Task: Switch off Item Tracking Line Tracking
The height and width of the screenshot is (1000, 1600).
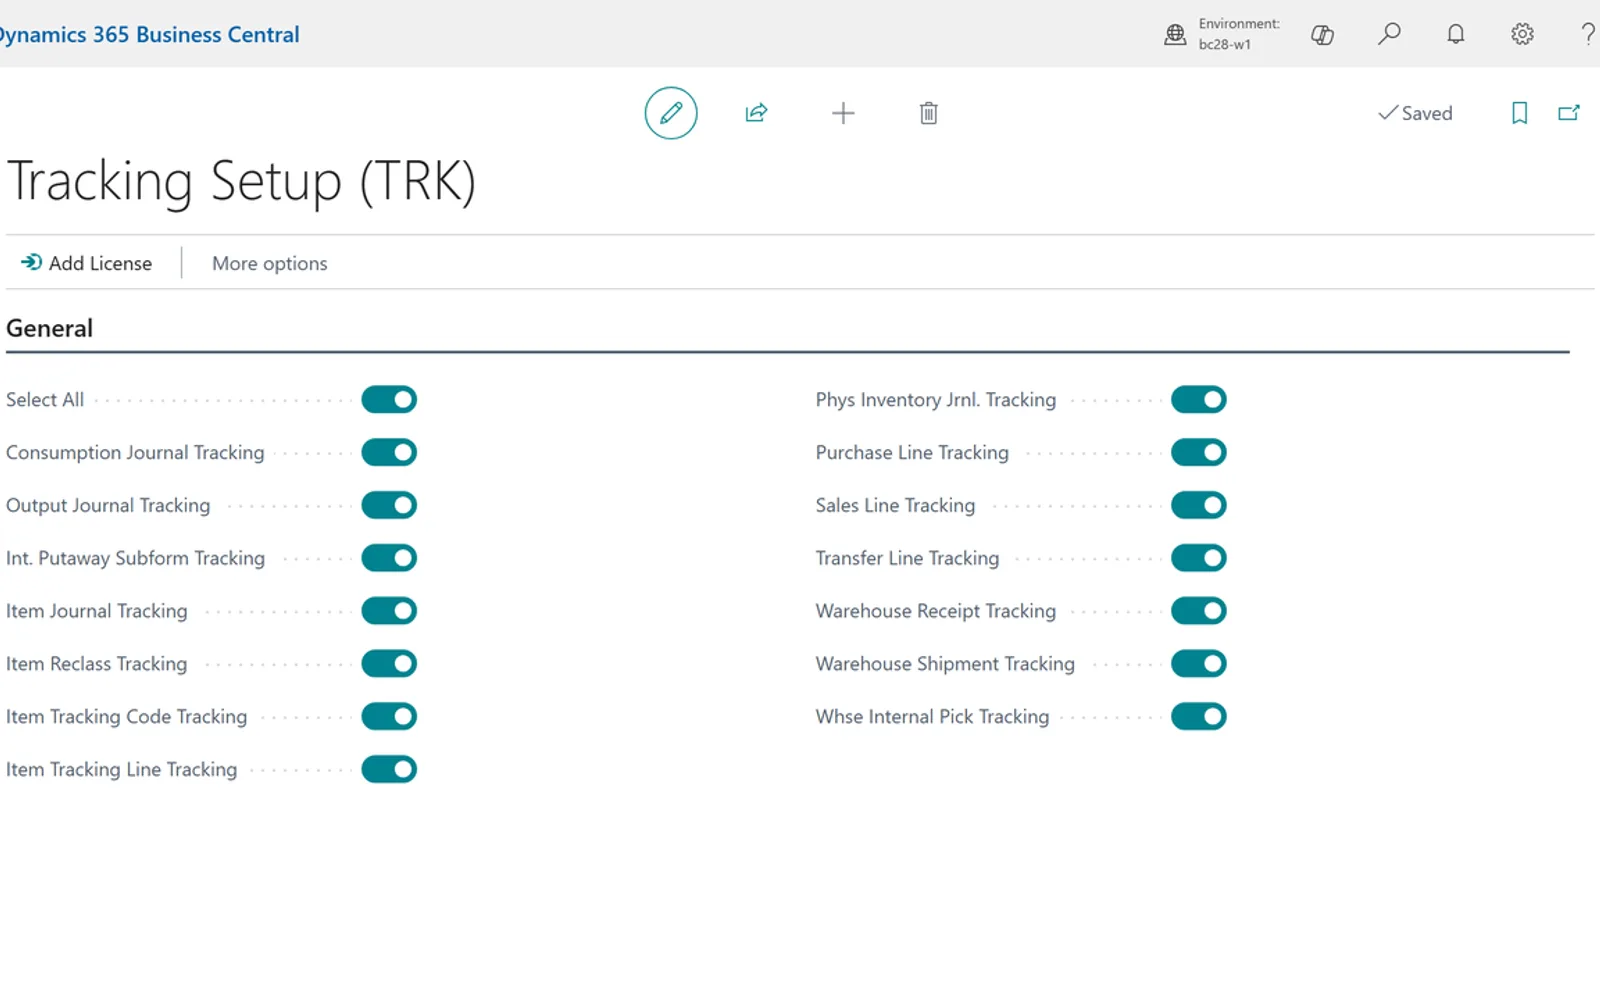Action: (x=389, y=770)
